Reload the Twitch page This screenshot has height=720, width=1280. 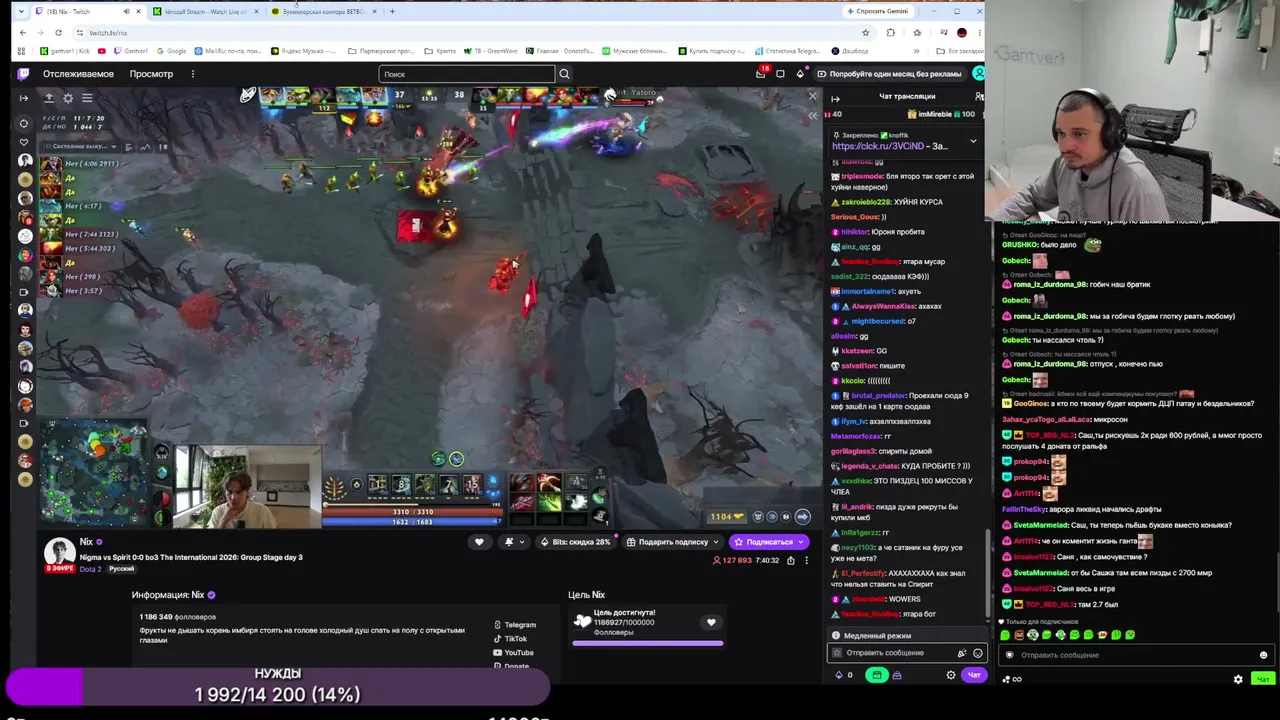point(58,32)
